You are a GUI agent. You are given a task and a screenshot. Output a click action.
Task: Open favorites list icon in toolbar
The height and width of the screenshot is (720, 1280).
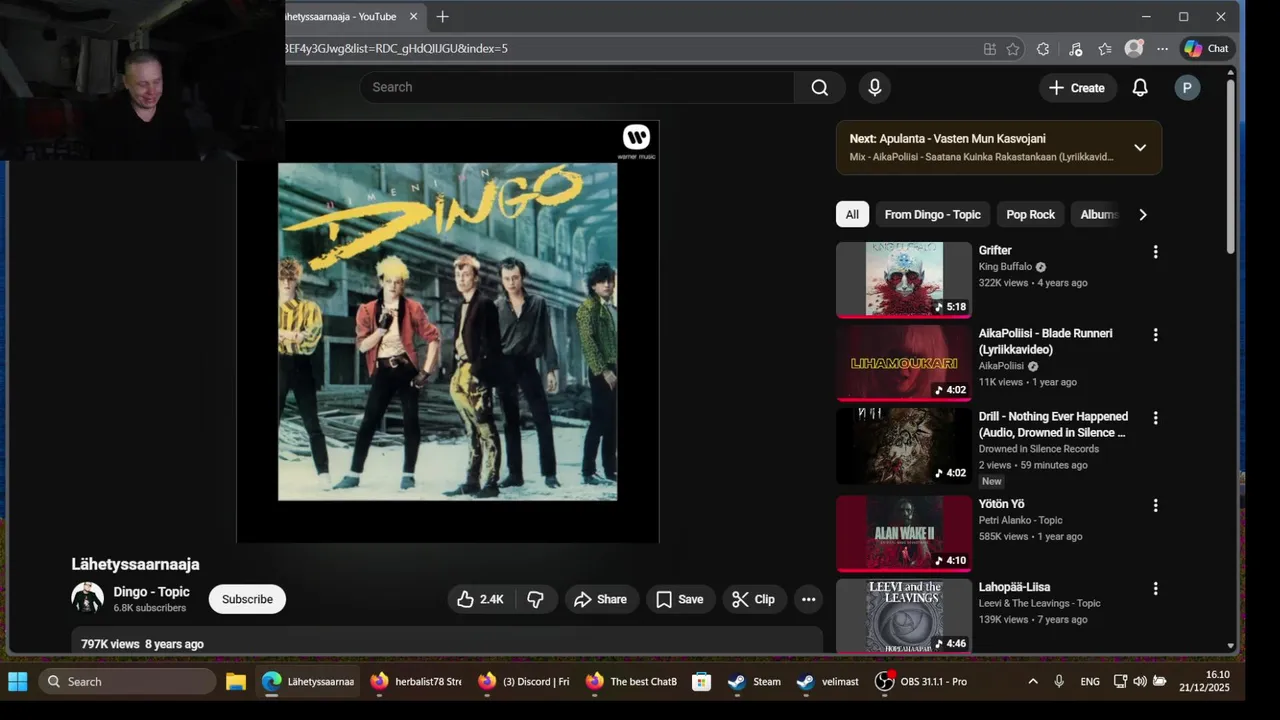(x=1105, y=48)
